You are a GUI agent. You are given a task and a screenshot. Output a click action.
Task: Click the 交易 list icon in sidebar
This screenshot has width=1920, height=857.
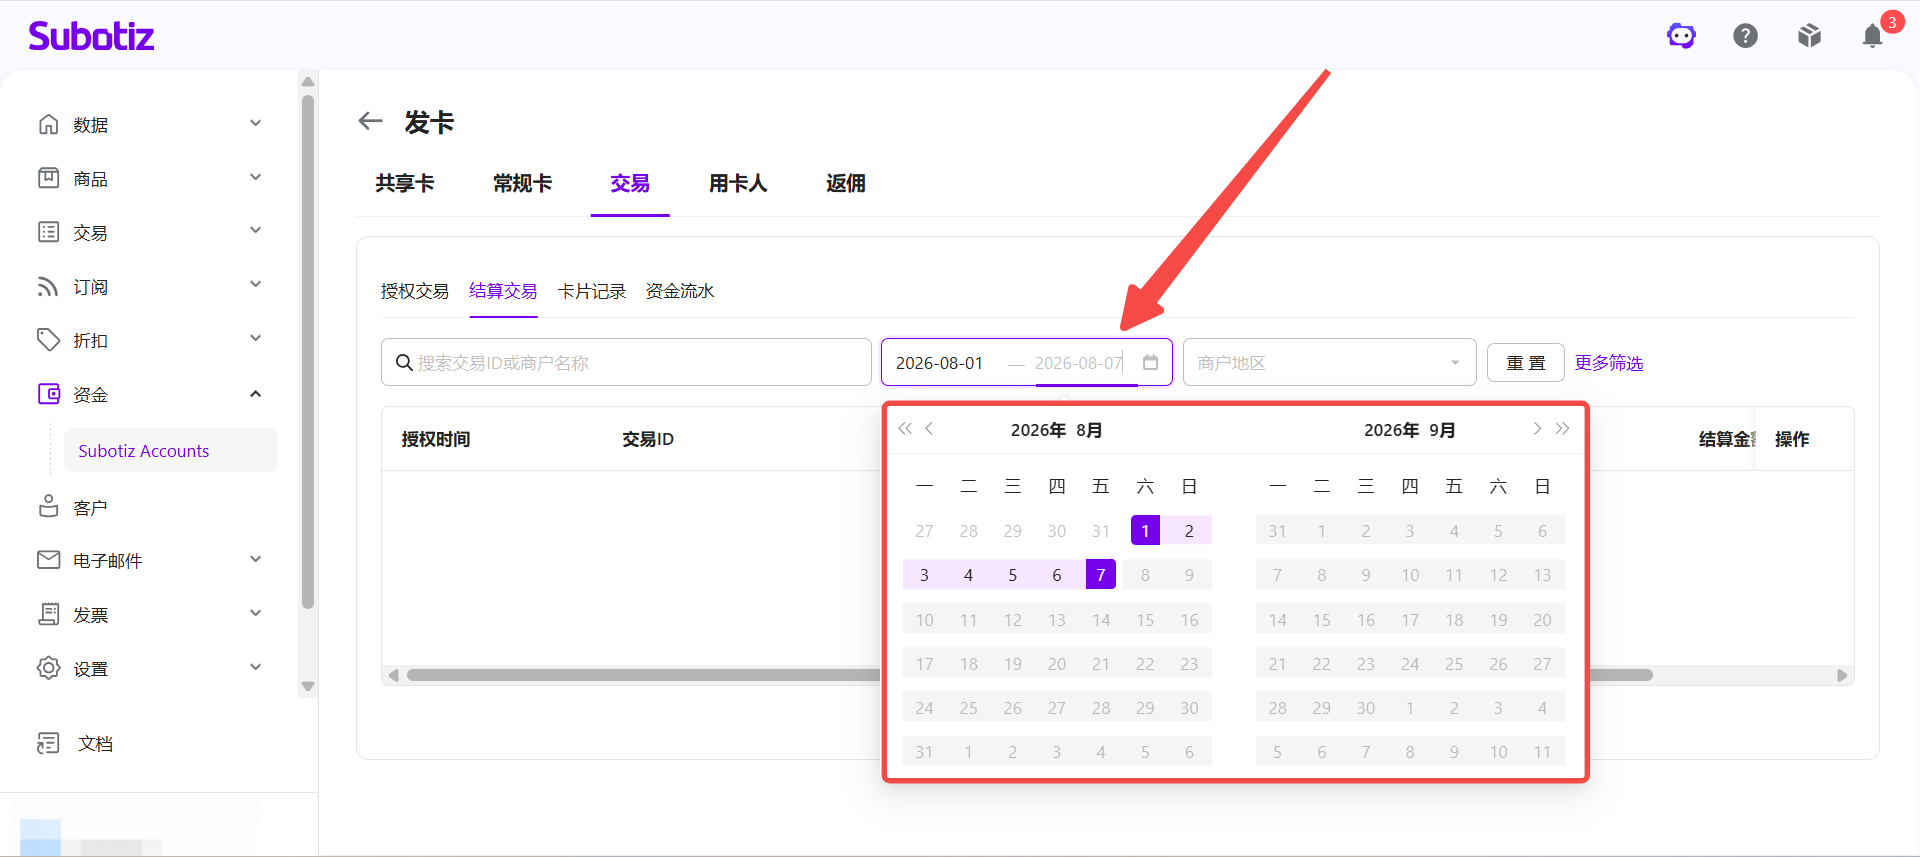pyautogui.click(x=48, y=232)
